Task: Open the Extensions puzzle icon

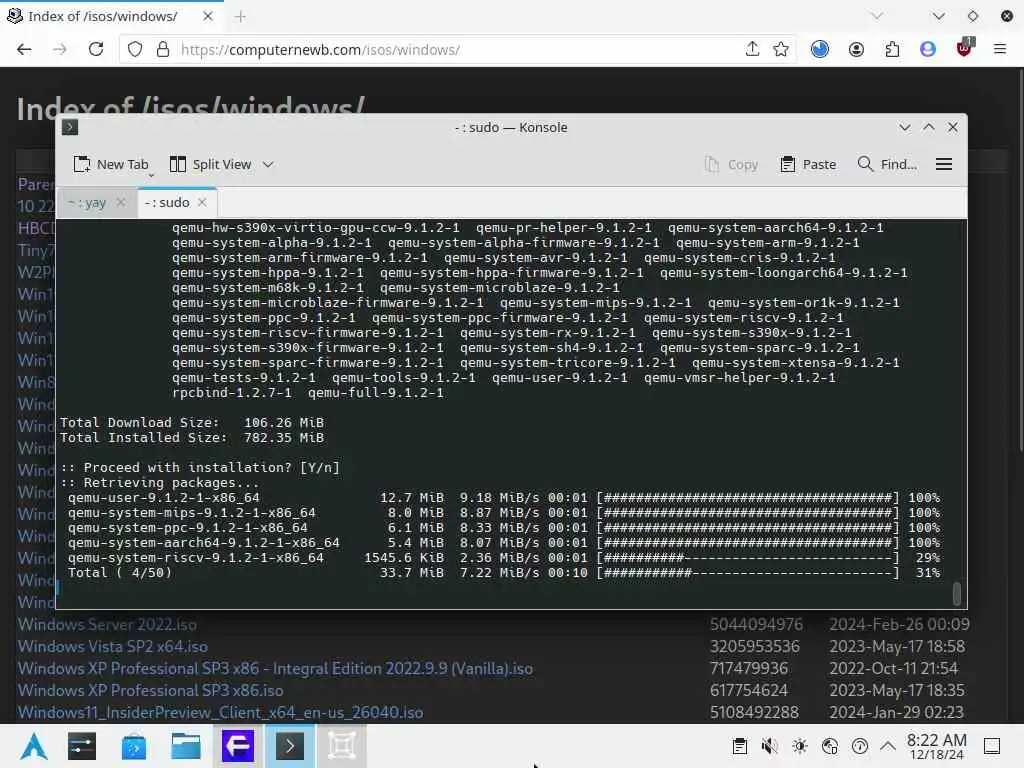Action: pos(892,50)
